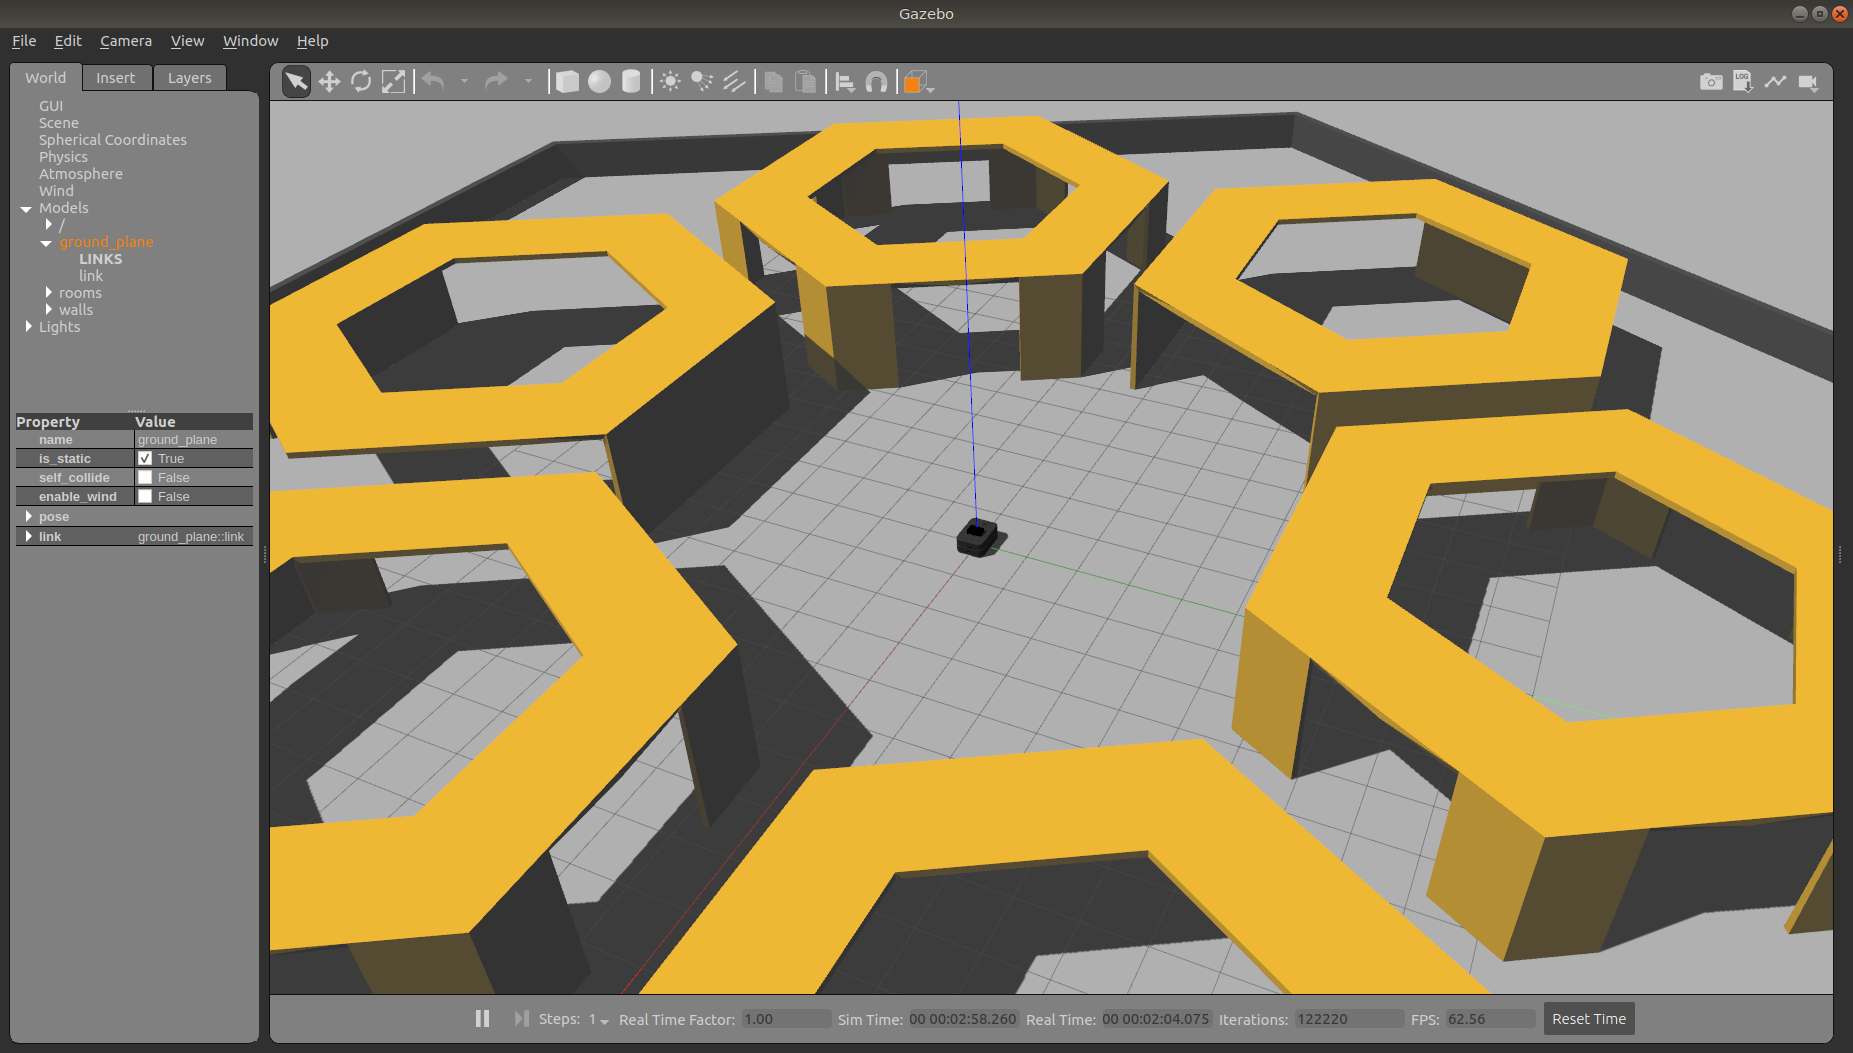The width and height of the screenshot is (1853, 1053).
Task: Expand the rooms model
Action: 49,293
